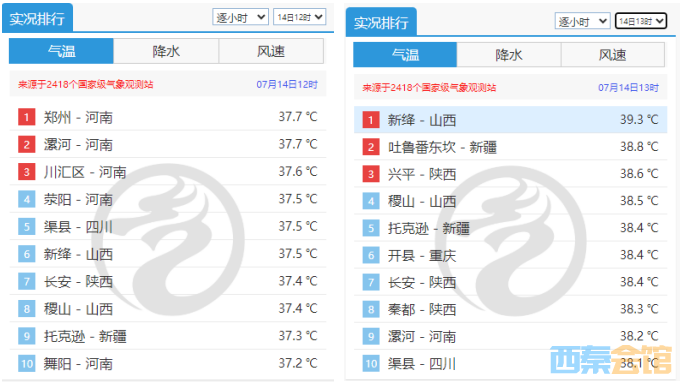Open the 14日13时 time dropdown
Screen dimensions: 681x382
tap(641, 21)
